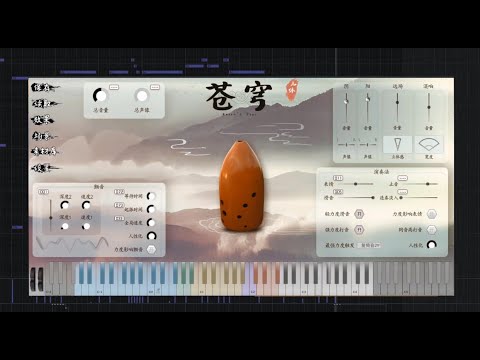The height and width of the screenshot is (360, 480).
Task: Click the 上音 horizontal slider
Action: pyautogui.click(x=420, y=184)
